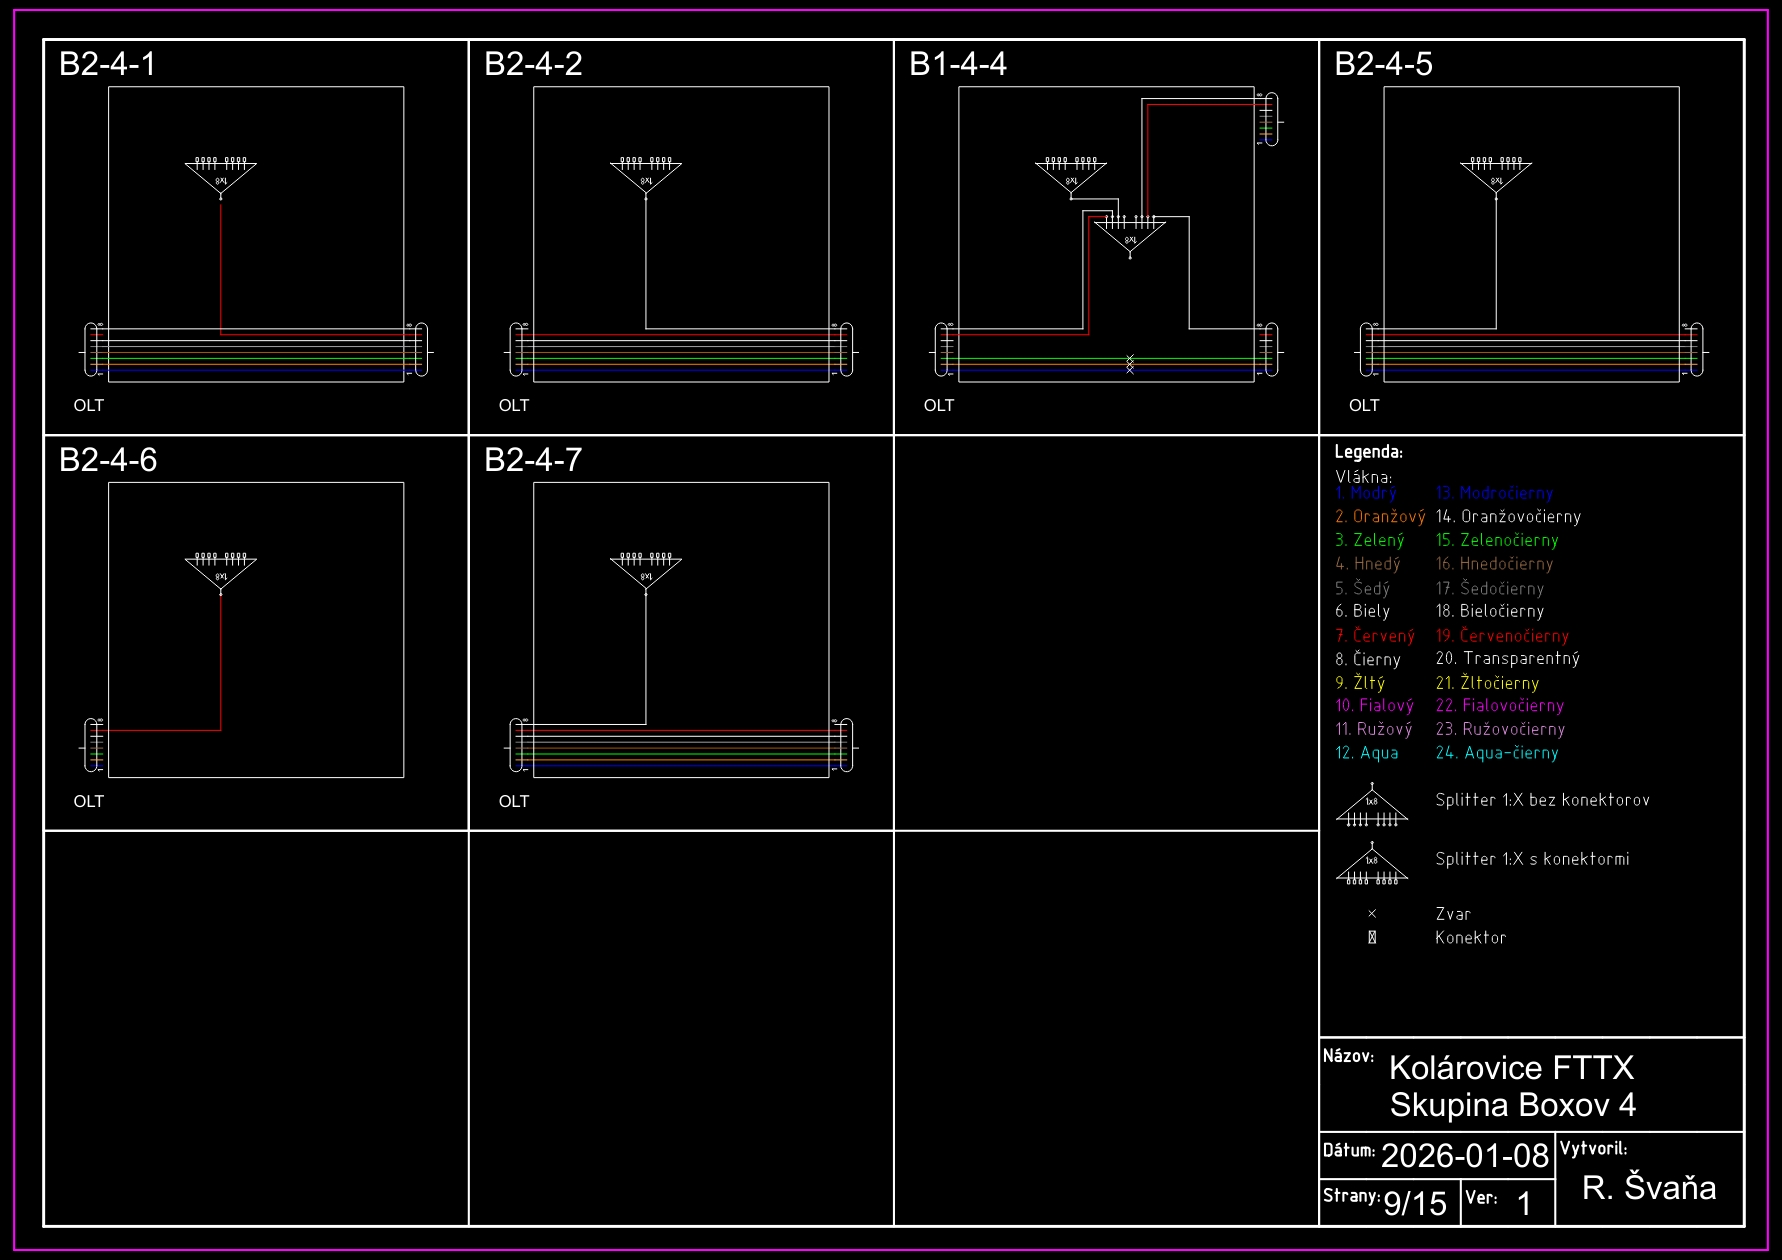
Task: Select the date 2026-01-08 field
Action: pyautogui.click(x=1464, y=1156)
